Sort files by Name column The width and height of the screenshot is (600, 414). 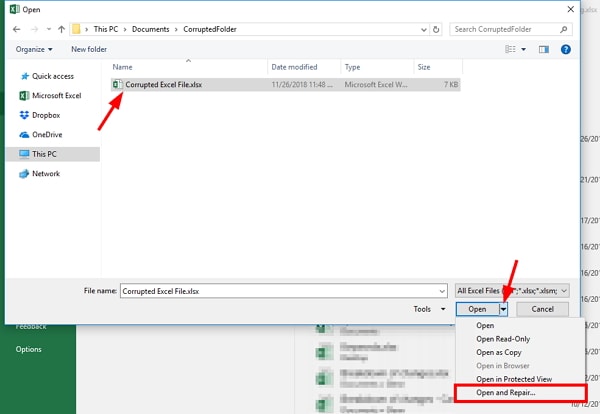click(x=122, y=67)
